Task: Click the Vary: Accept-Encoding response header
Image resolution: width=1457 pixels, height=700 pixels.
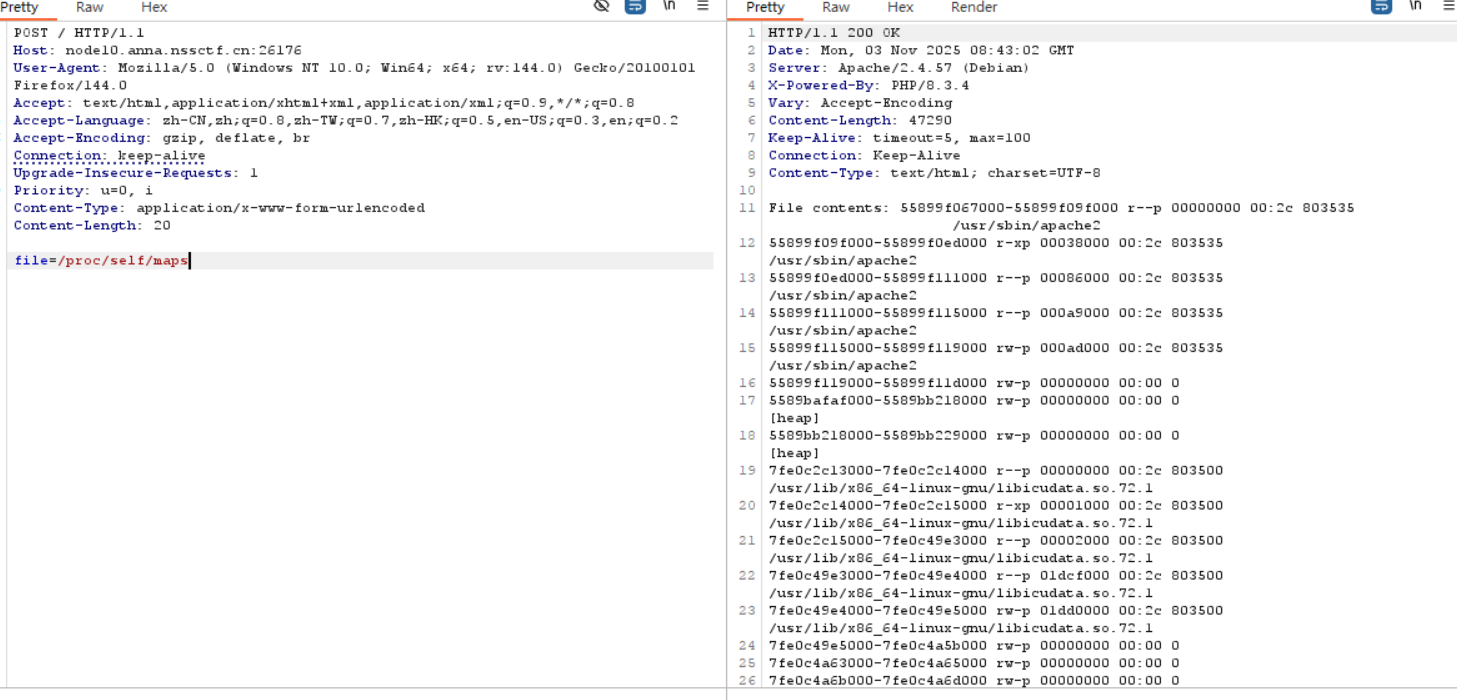Action: [x=860, y=103]
